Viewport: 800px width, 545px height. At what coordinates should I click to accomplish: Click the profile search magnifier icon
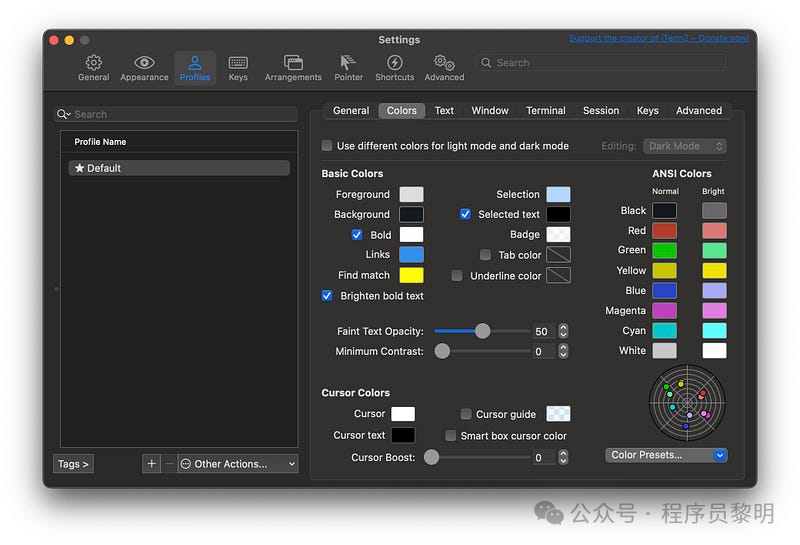(63, 114)
